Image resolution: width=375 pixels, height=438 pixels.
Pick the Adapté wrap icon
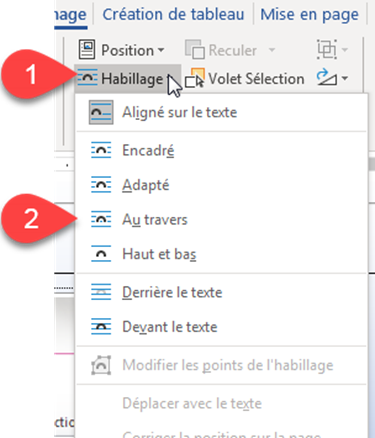click(101, 185)
